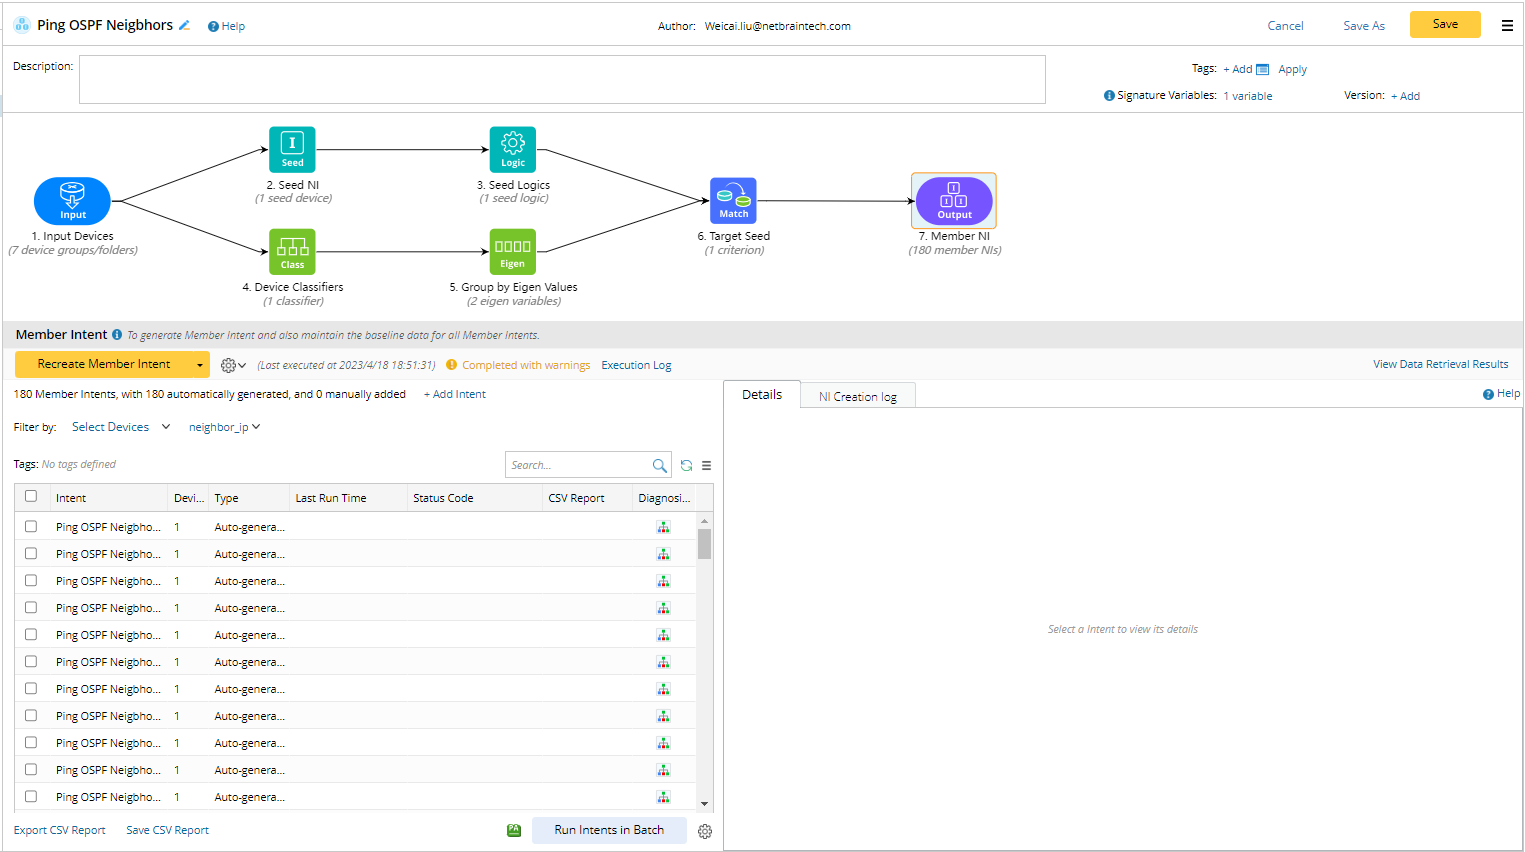Open the neighbor_ip filter dropdown
The width and height of the screenshot is (1525, 852).
pos(224,427)
